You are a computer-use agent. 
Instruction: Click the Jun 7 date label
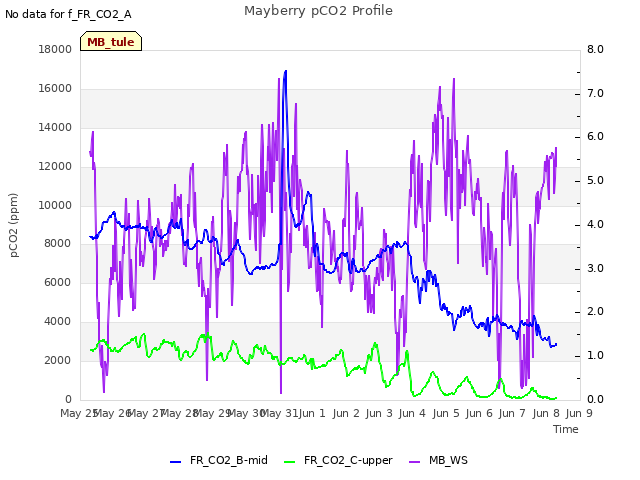pyautogui.click(x=512, y=414)
